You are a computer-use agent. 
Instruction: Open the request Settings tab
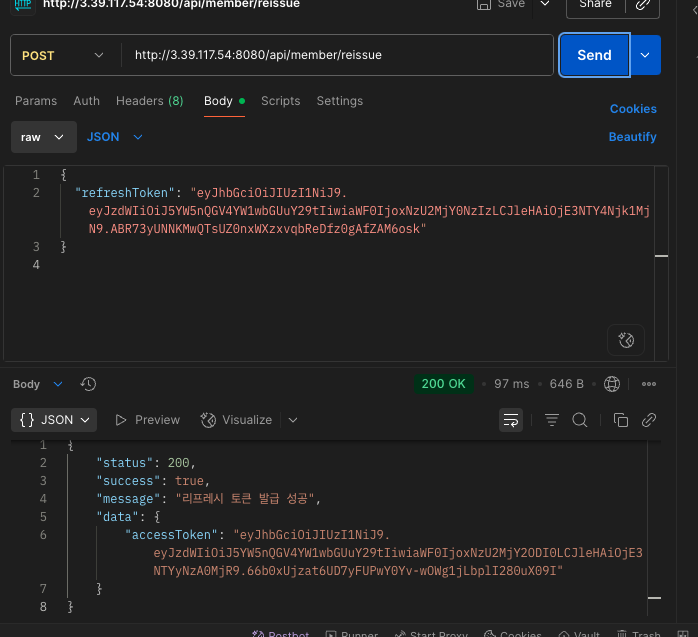(x=340, y=101)
